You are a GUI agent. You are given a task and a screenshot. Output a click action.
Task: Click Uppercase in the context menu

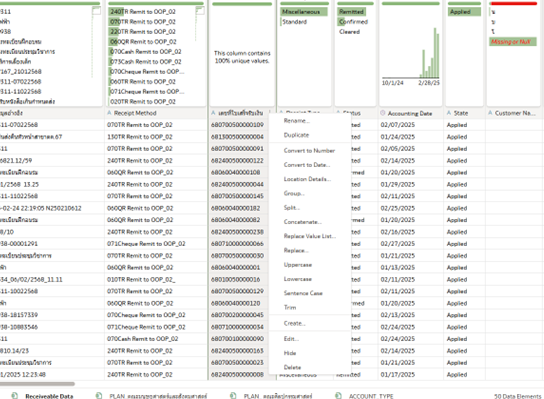tap(298, 265)
